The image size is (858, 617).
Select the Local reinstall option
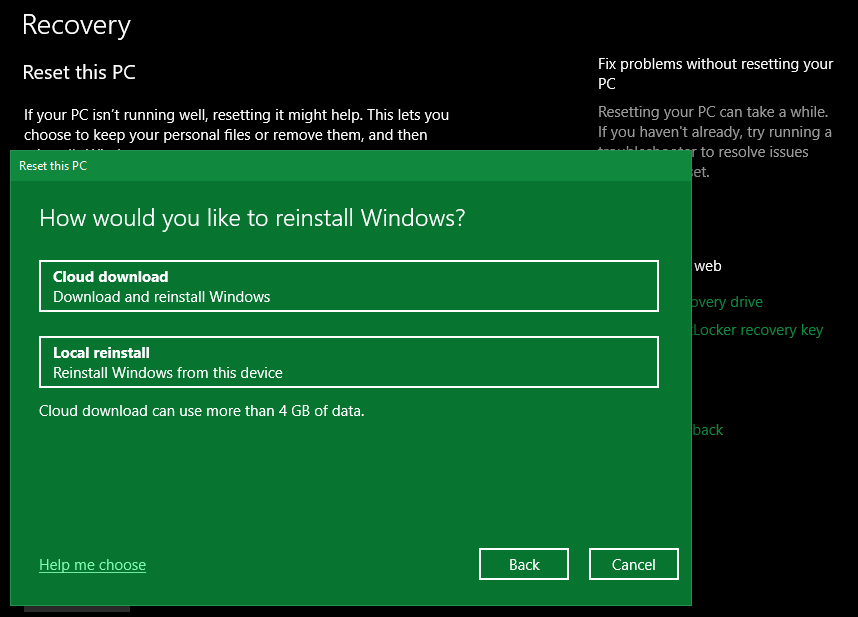coord(348,362)
